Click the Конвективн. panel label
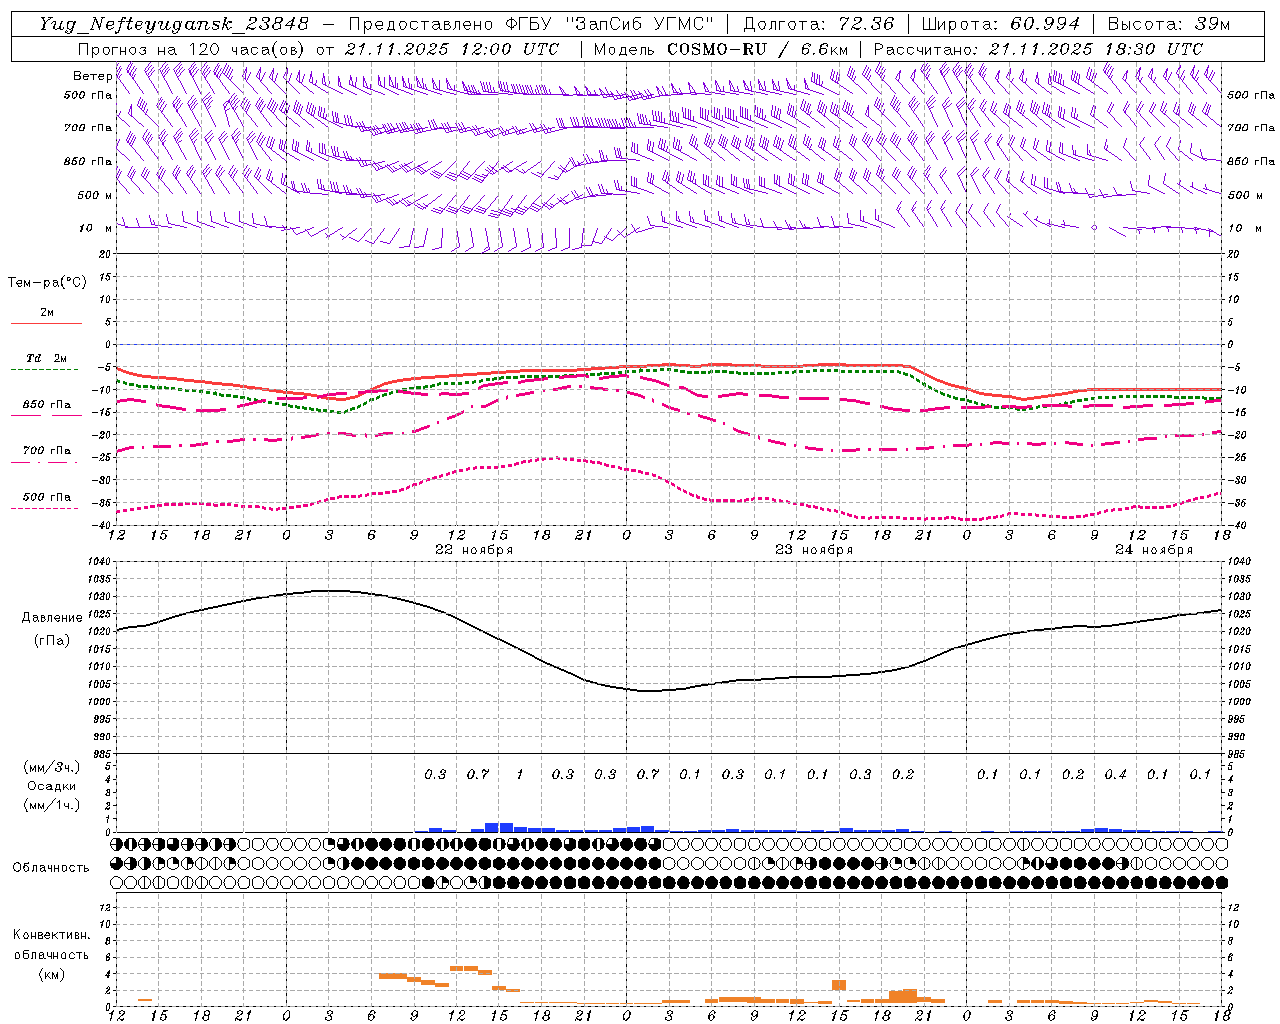 tap(51, 935)
